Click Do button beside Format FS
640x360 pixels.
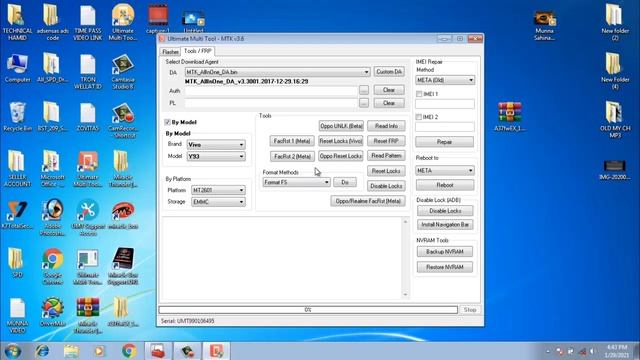[x=345, y=182]
